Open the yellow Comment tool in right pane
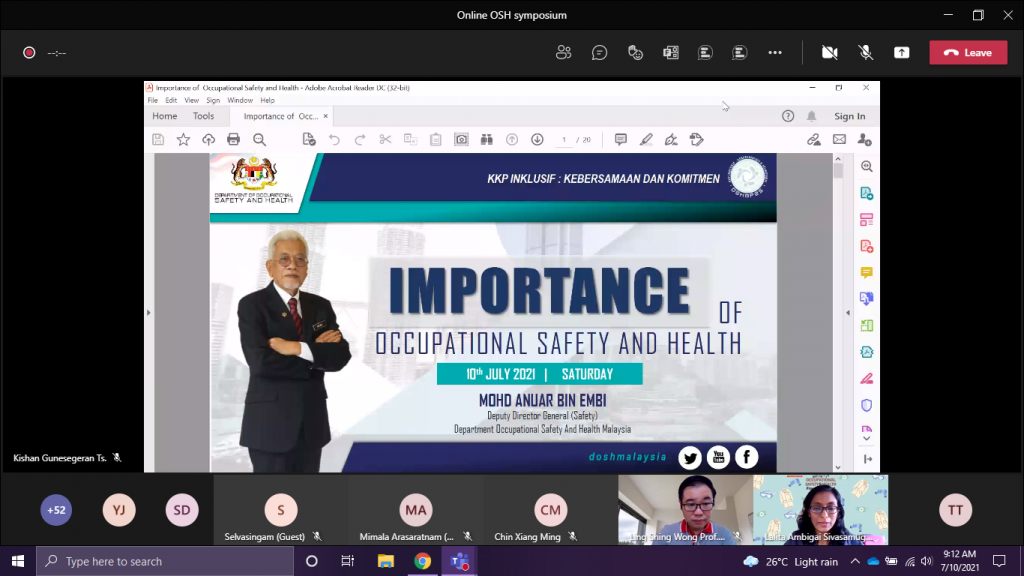The height and width of the screenshot is (576, 1024). 867,272
